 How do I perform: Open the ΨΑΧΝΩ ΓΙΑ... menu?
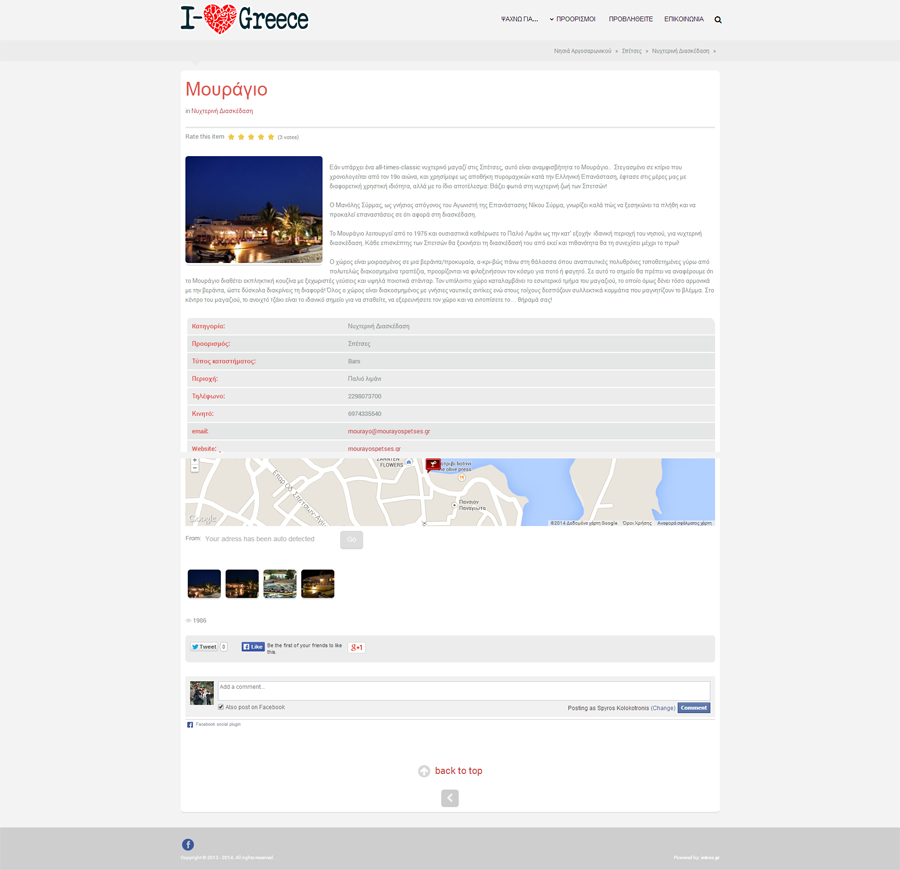click(x=519, y=19)
